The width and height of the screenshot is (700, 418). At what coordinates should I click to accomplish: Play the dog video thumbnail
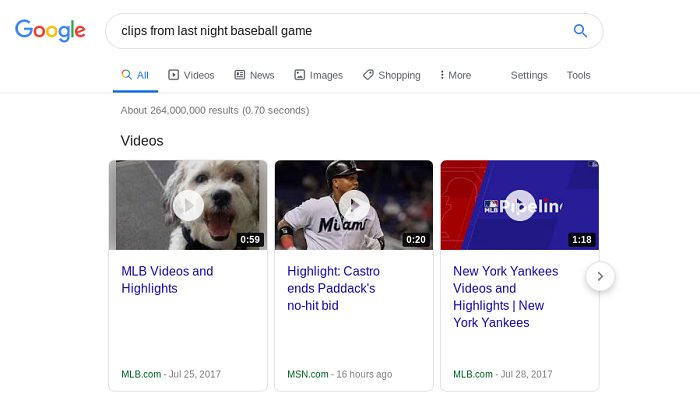(x=188, y=205)
